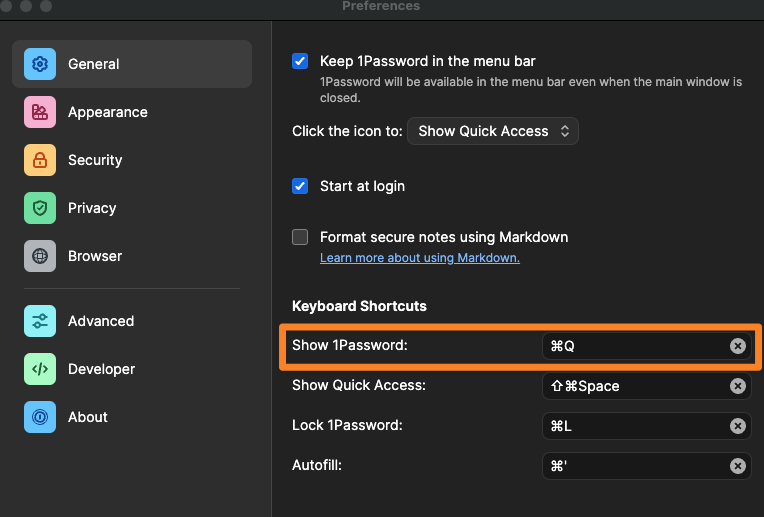Viewport: 764px width, 517px height.
Task: Open the Show Quick Access dropdown
Action: 493,131
